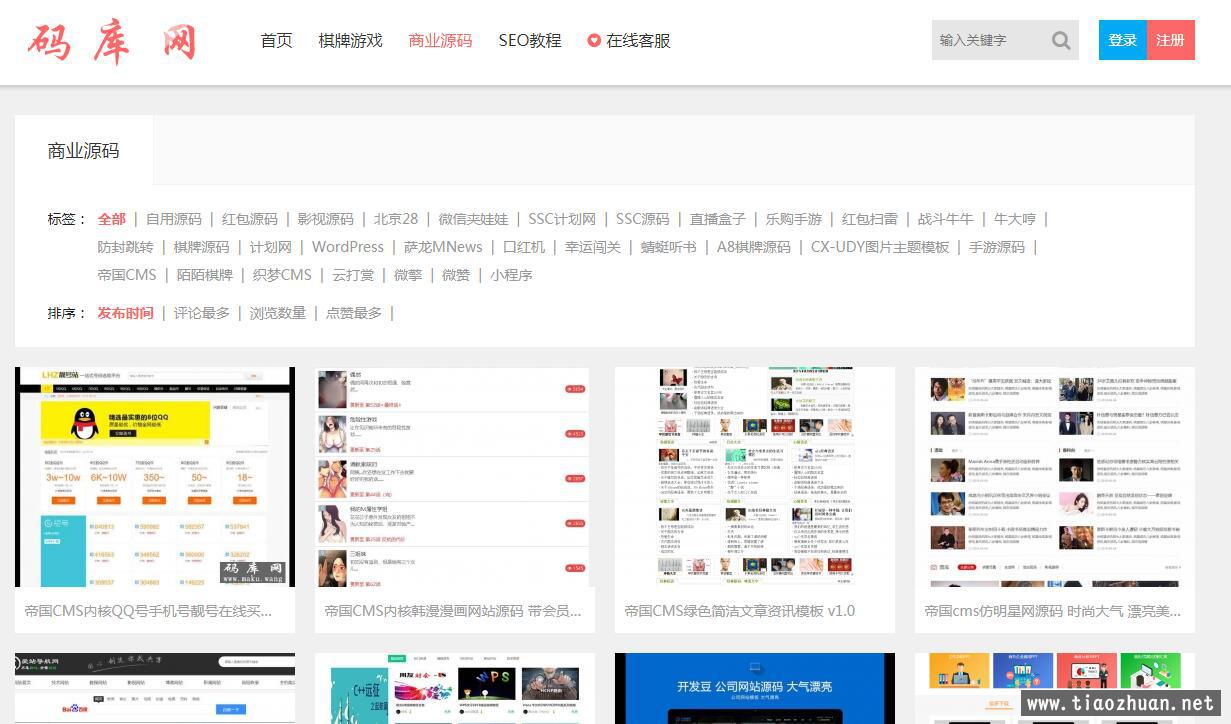Viewport: 1231px width, 724px height.
Task: Filter by tag 微擎
Action: tap(408, 275)
